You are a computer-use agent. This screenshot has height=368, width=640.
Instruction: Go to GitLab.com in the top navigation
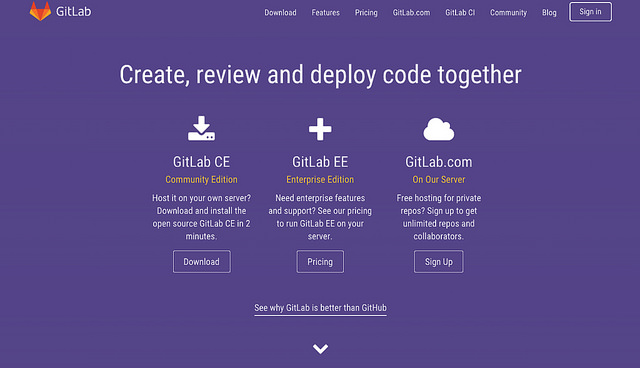click(x=411, y=13)
